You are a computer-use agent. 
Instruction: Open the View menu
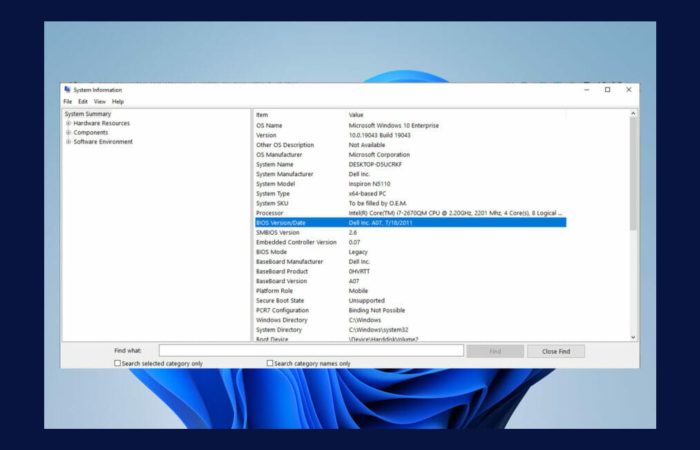(100, 102)
